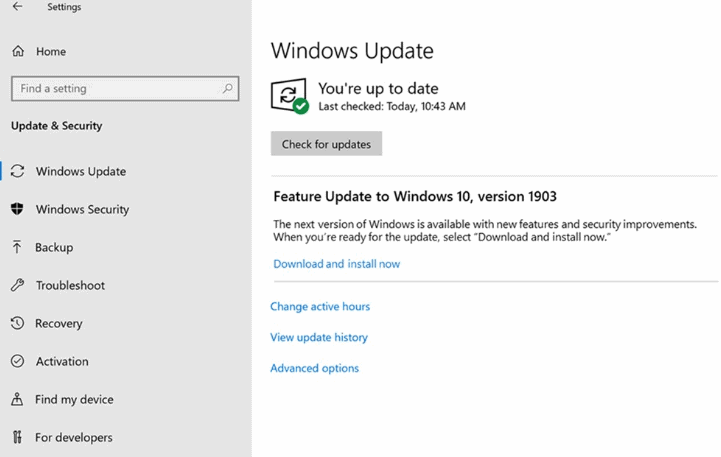Open Windows Security section

click(x=82, y=209)
